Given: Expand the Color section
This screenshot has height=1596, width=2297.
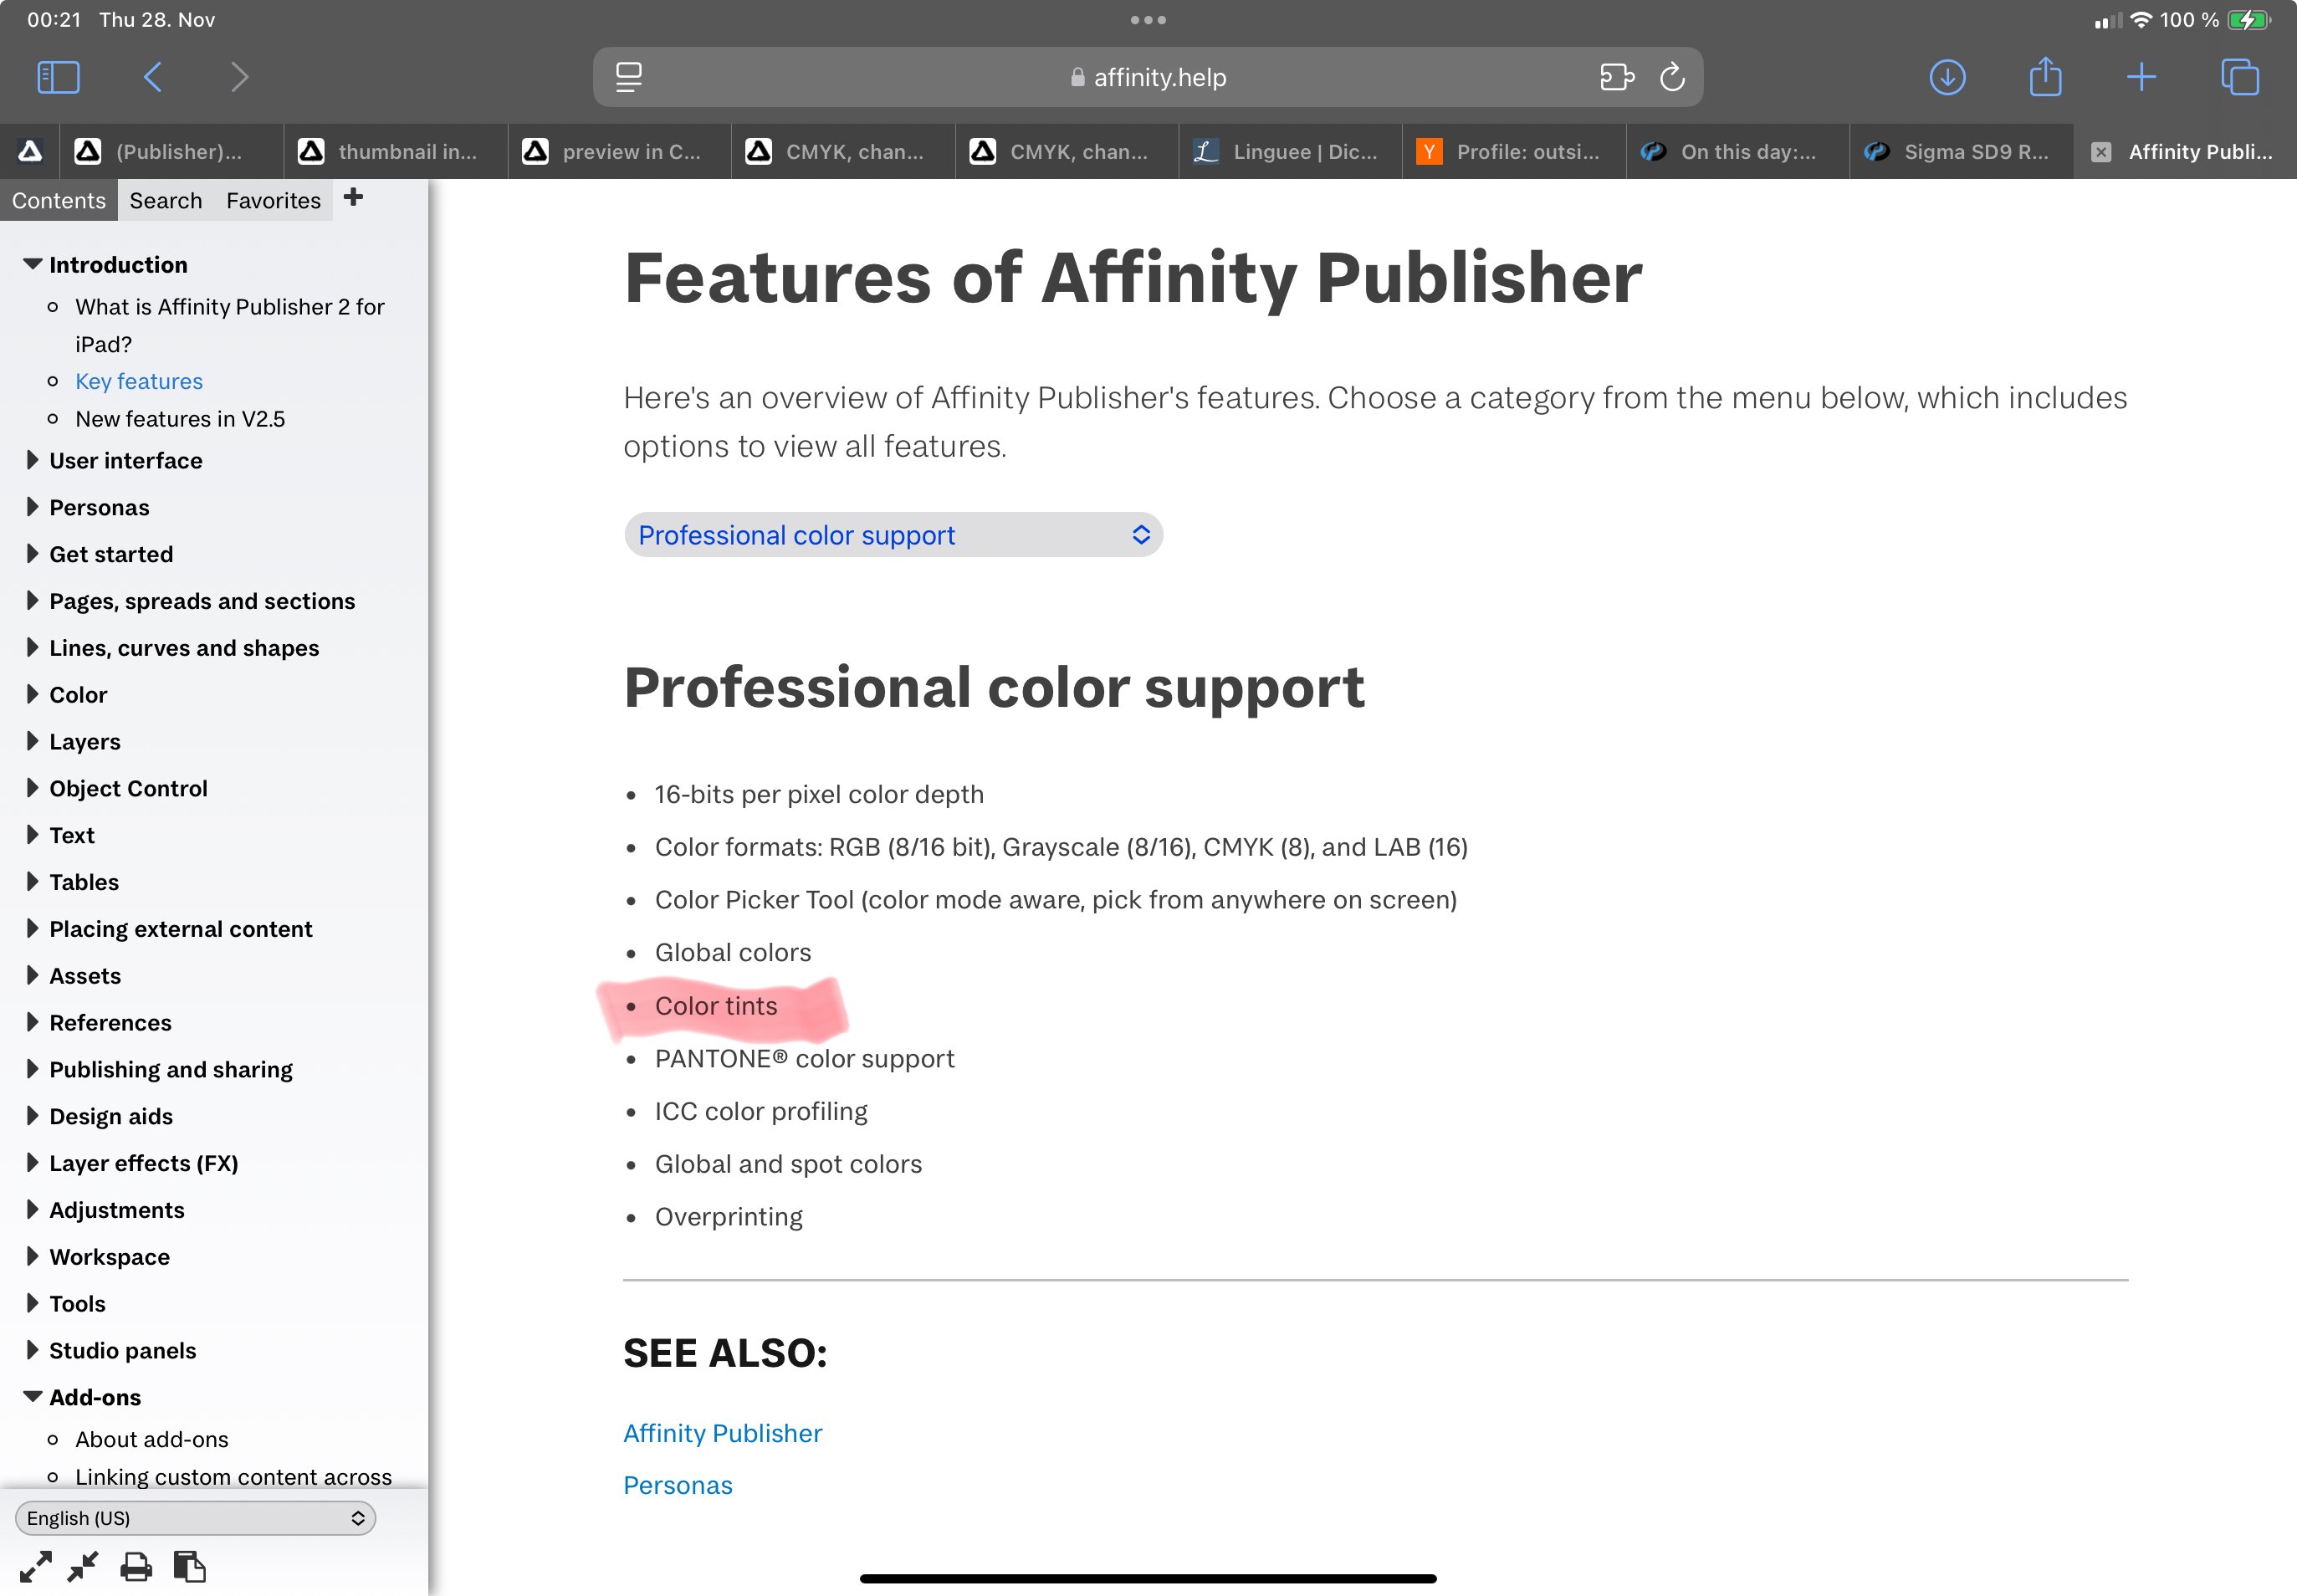Looking at the screenshot, I should point(32,694).
